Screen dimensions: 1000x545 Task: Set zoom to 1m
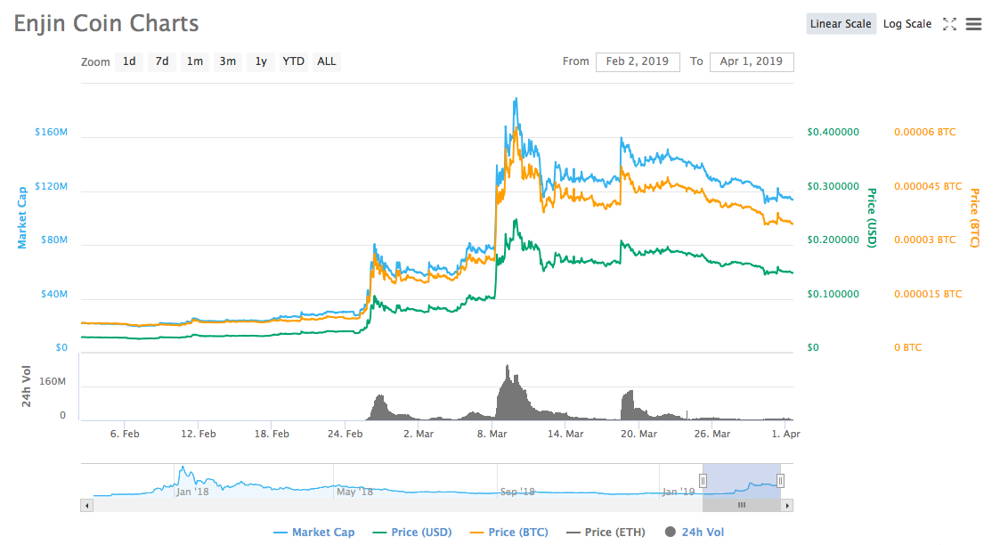[x=195, y=61]
